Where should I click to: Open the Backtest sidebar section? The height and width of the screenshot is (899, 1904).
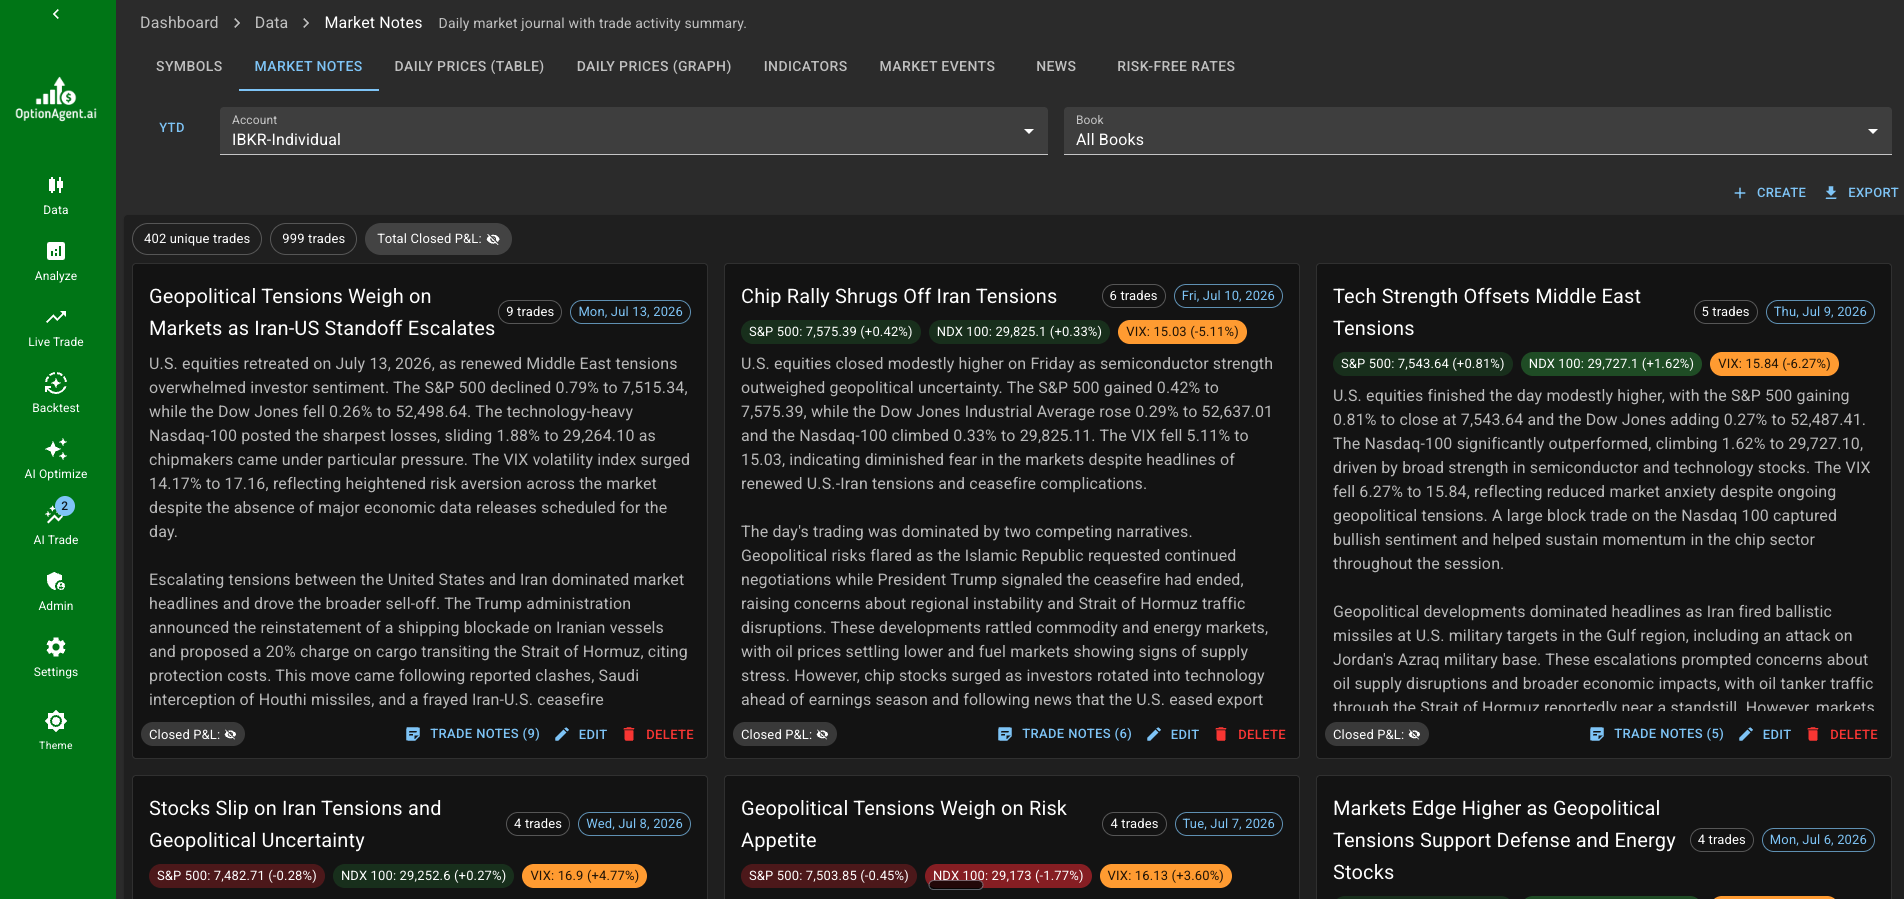(56, 393)
